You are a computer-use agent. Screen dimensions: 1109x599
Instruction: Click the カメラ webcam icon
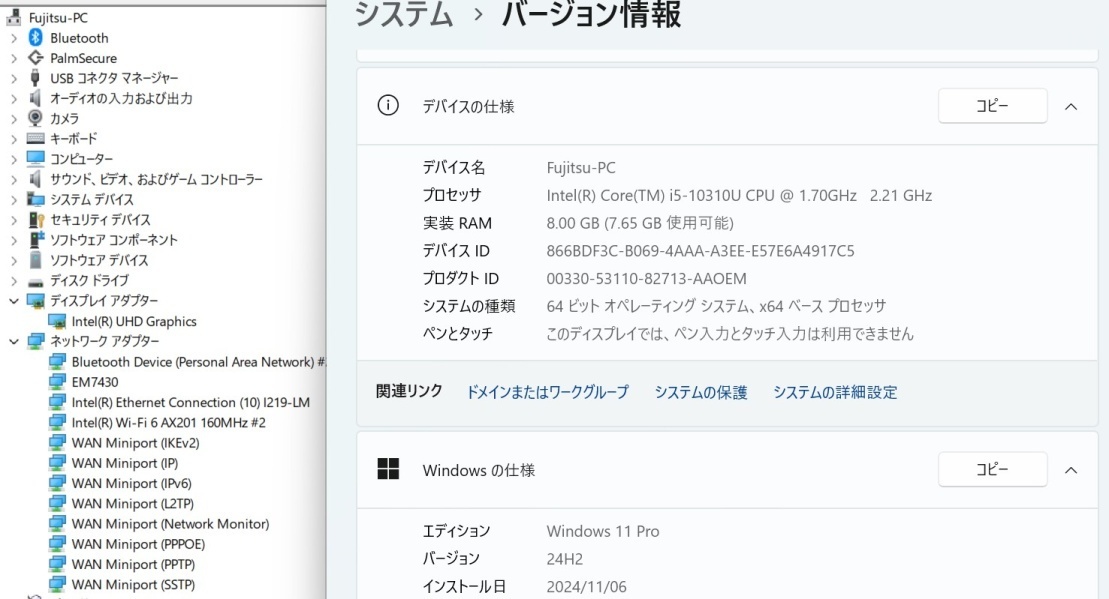click(35, 118)
